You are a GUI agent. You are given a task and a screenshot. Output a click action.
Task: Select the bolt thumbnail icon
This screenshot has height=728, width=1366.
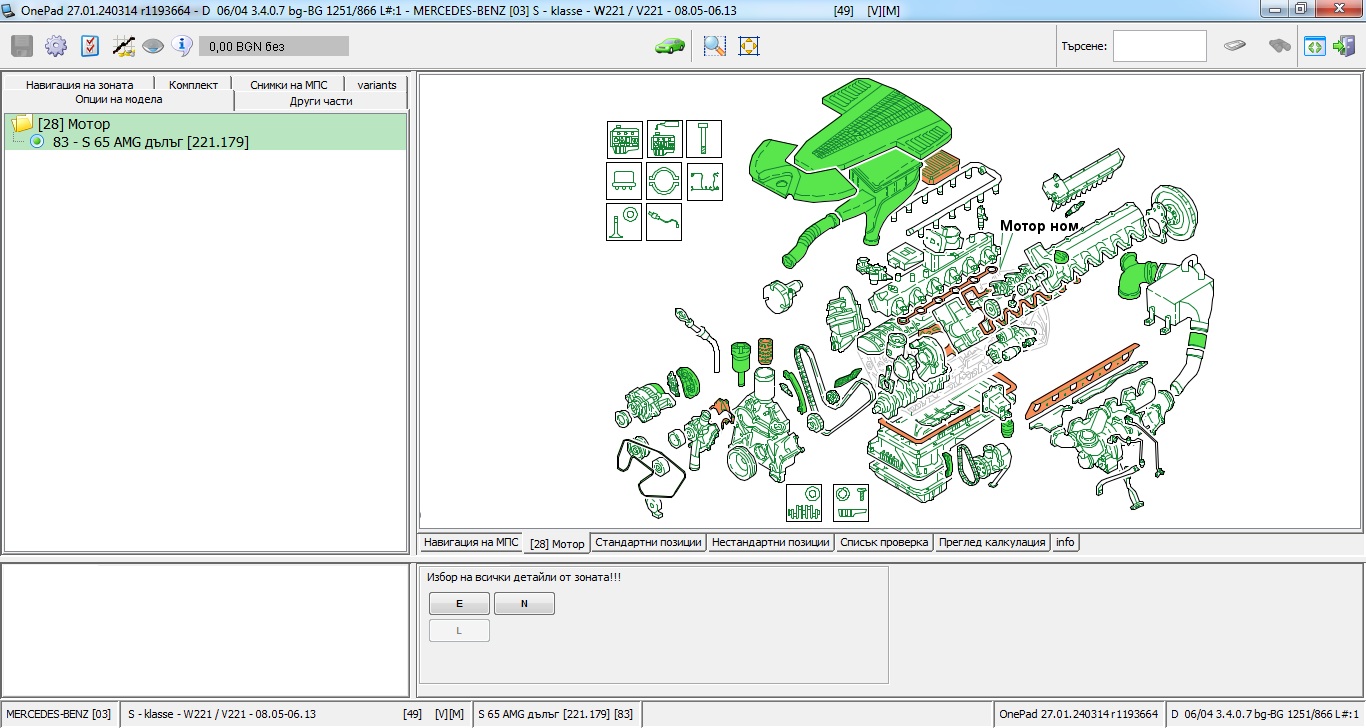(x=704, y=139)
